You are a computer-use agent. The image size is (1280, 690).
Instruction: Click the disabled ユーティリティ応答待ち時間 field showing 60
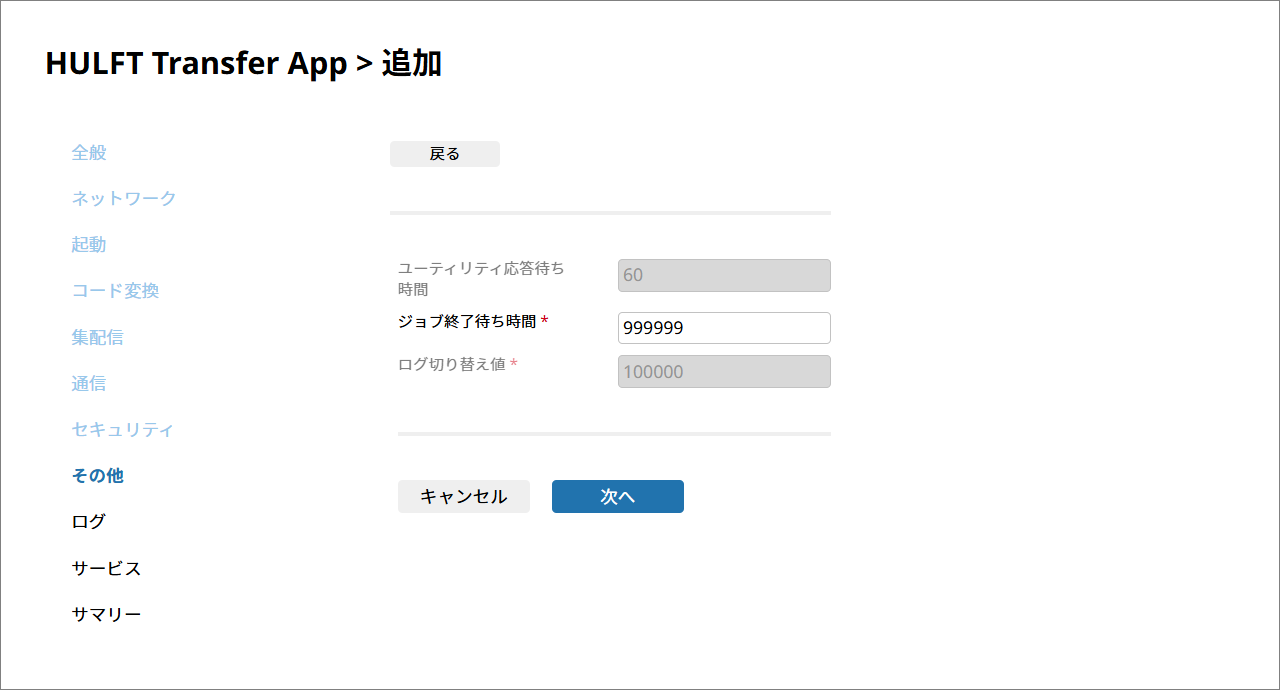[x=724, y=276]
